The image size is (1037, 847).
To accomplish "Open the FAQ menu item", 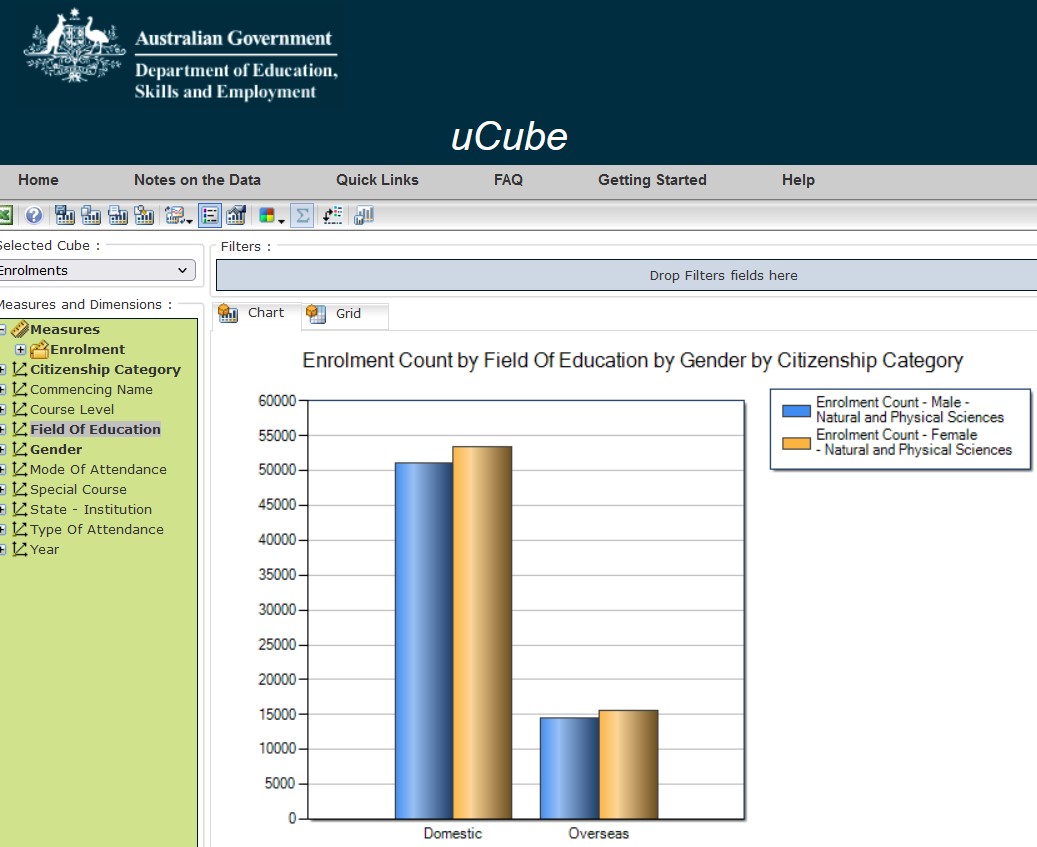I will [x=508, y=180].
